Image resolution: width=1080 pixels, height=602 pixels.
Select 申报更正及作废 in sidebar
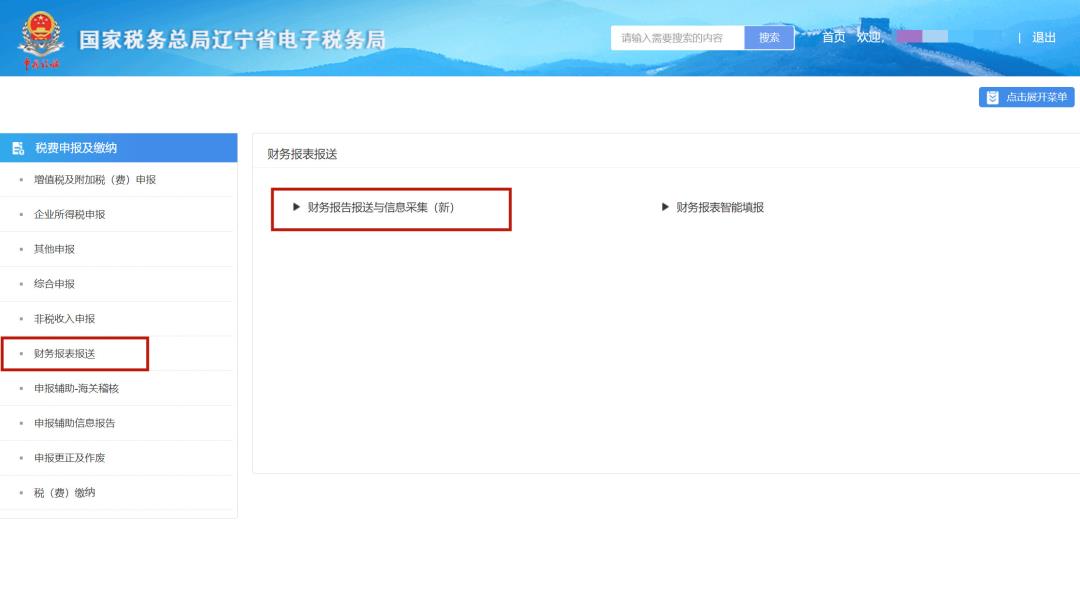click(x=69, y=458)
